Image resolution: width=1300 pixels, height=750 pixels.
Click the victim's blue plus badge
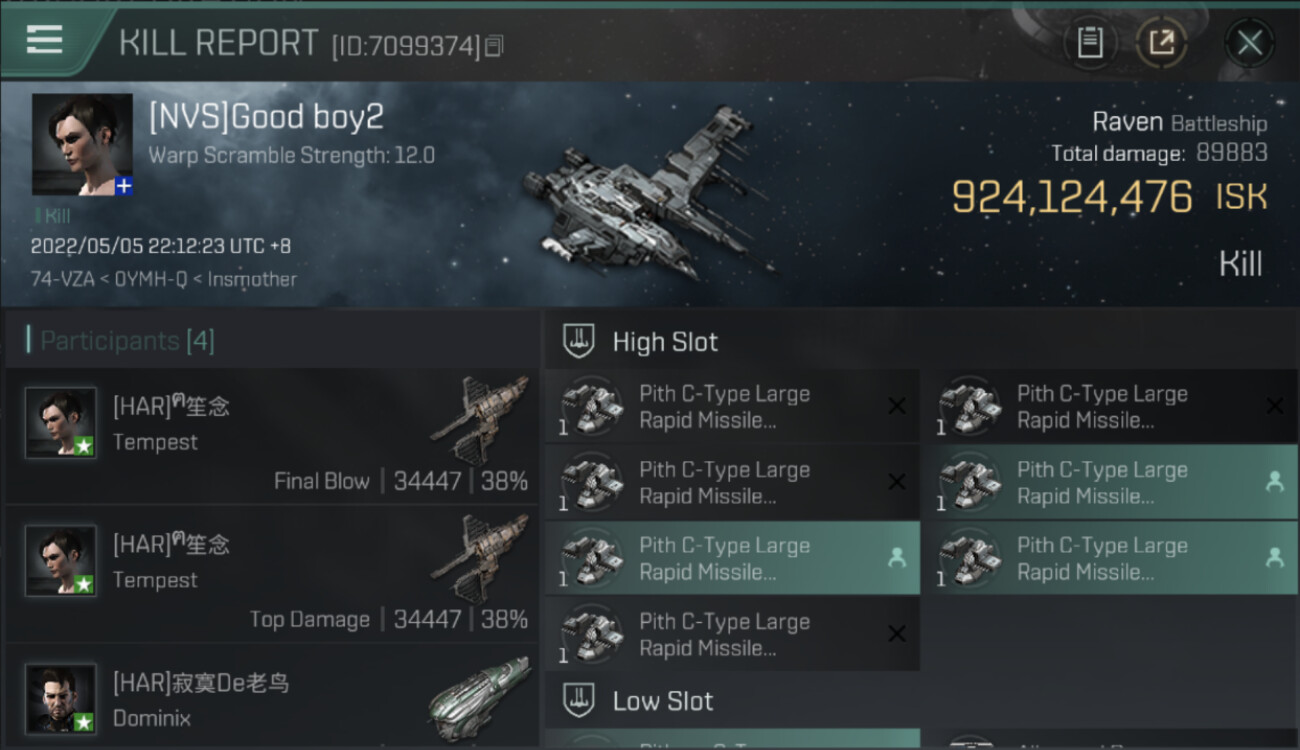(124, 185)
